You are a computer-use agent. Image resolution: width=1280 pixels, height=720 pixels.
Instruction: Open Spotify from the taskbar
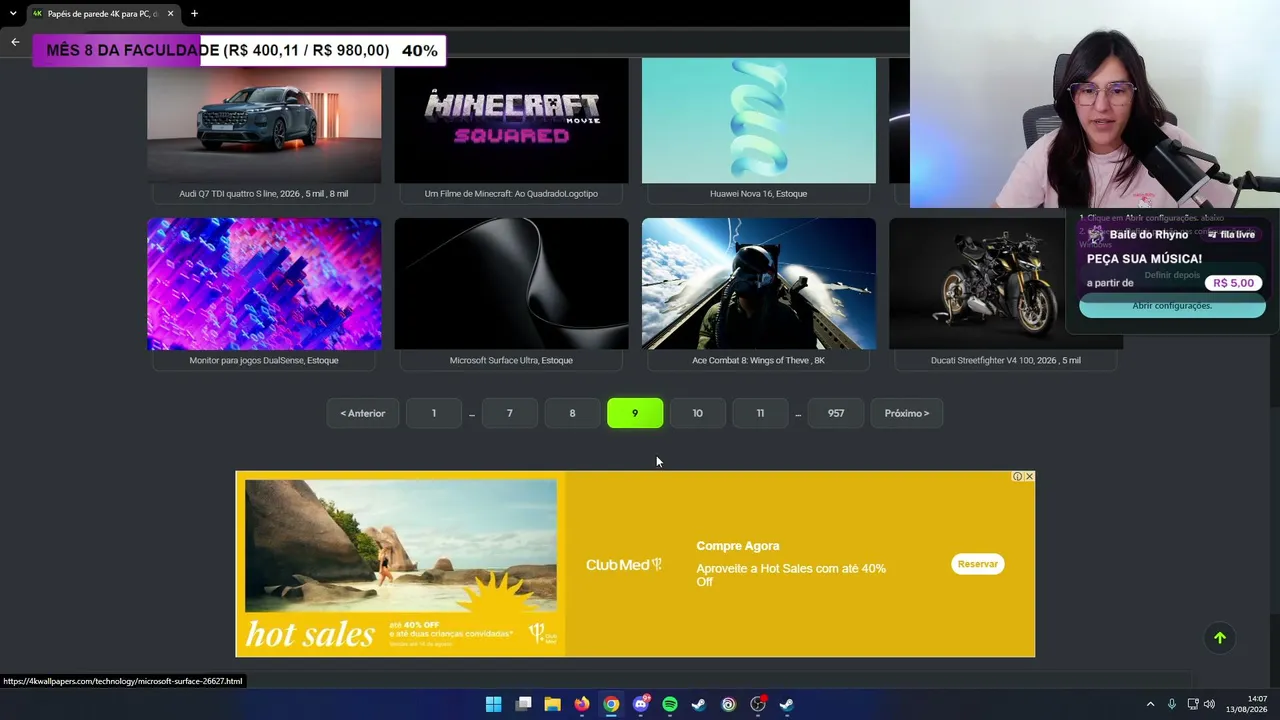click(670, 704)
